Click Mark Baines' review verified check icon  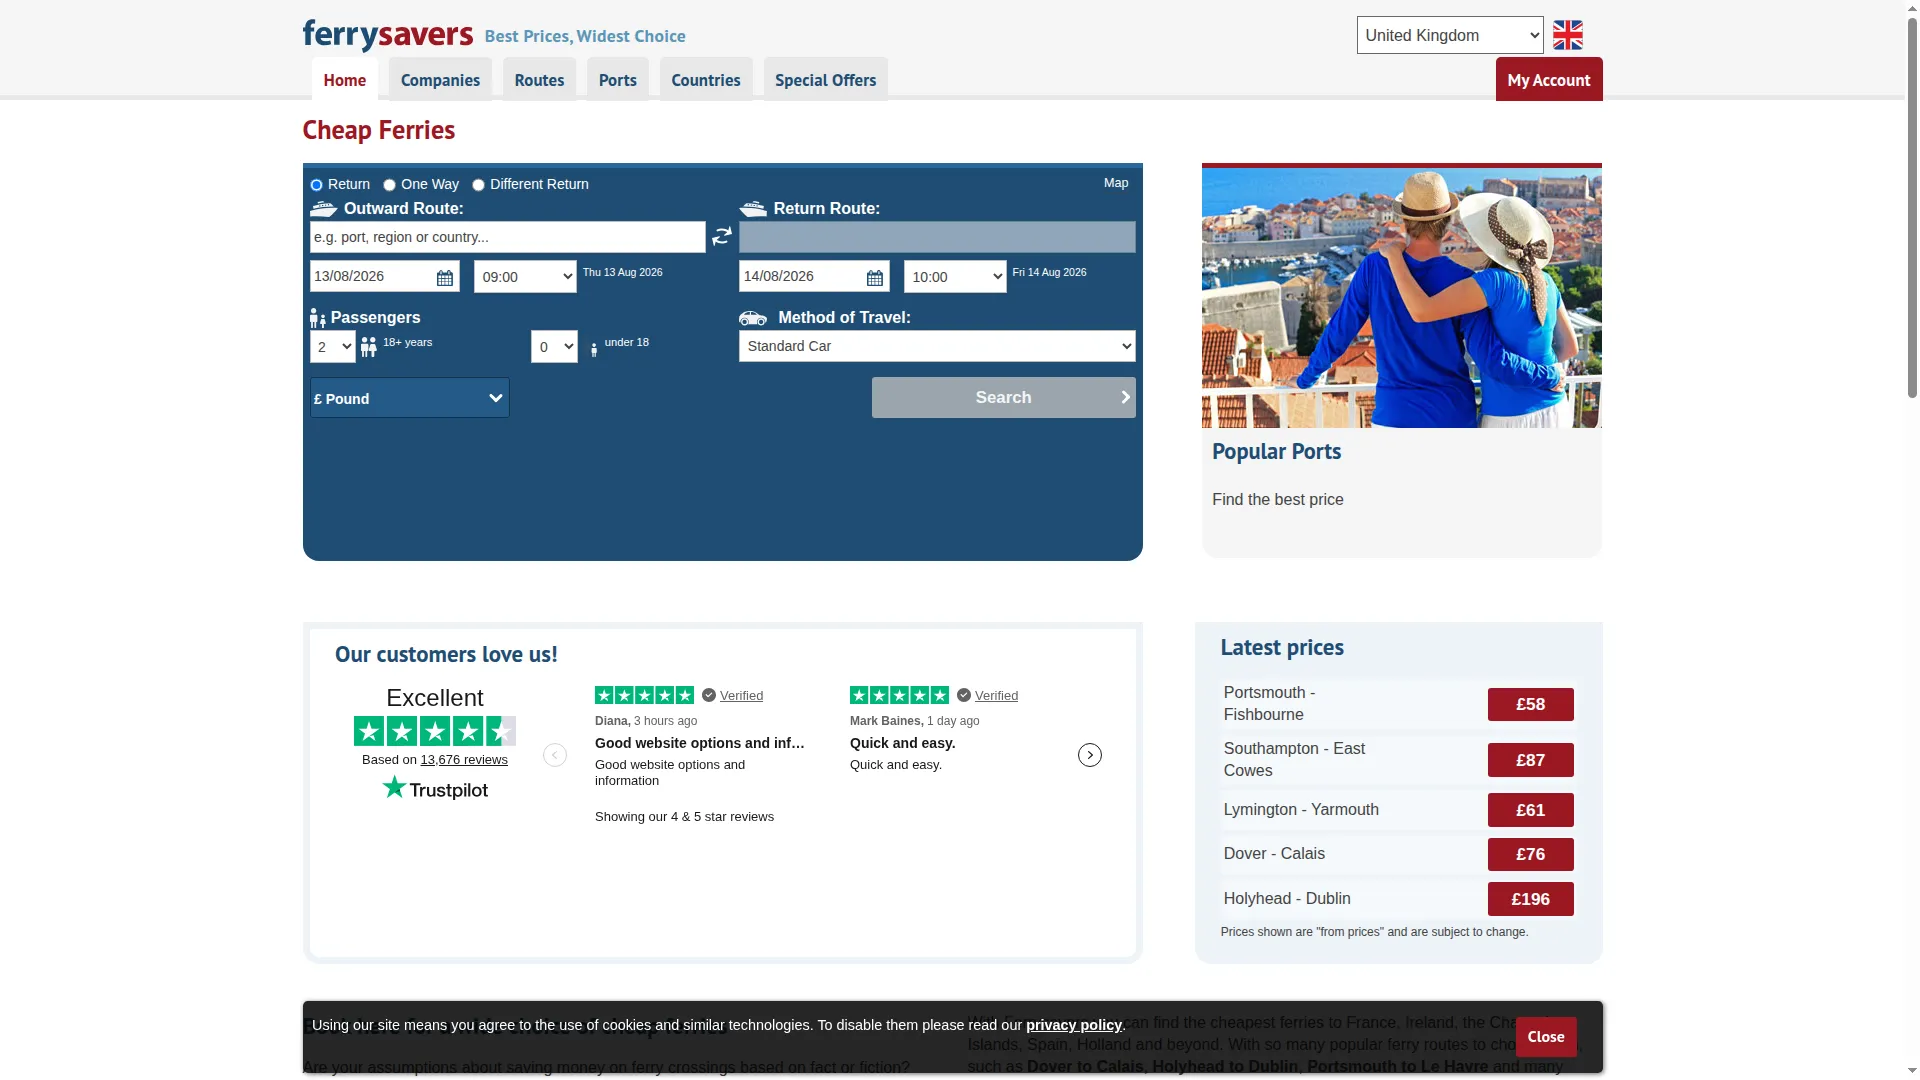pos(964,695)
